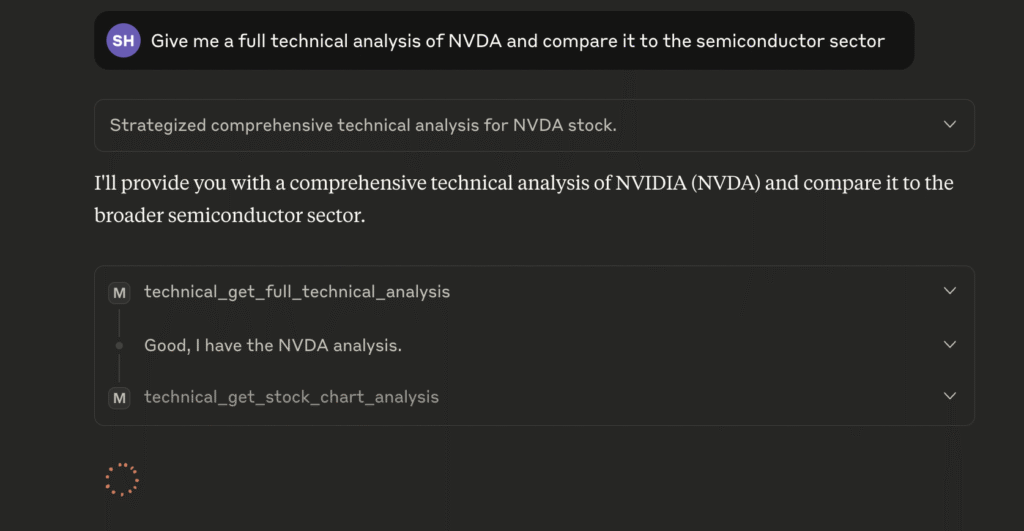Click the words "semiconductor sector" in the user prompt

pos(790,41)
